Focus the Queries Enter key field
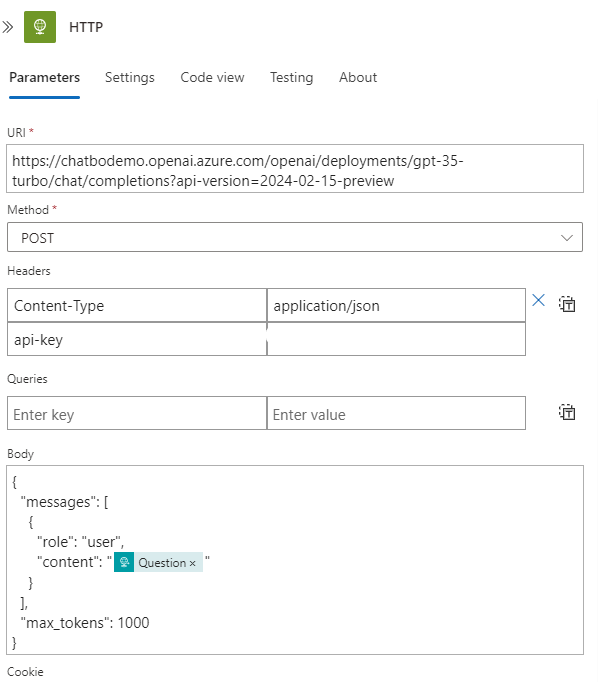 pyautogui.click(x=137, y=413)
